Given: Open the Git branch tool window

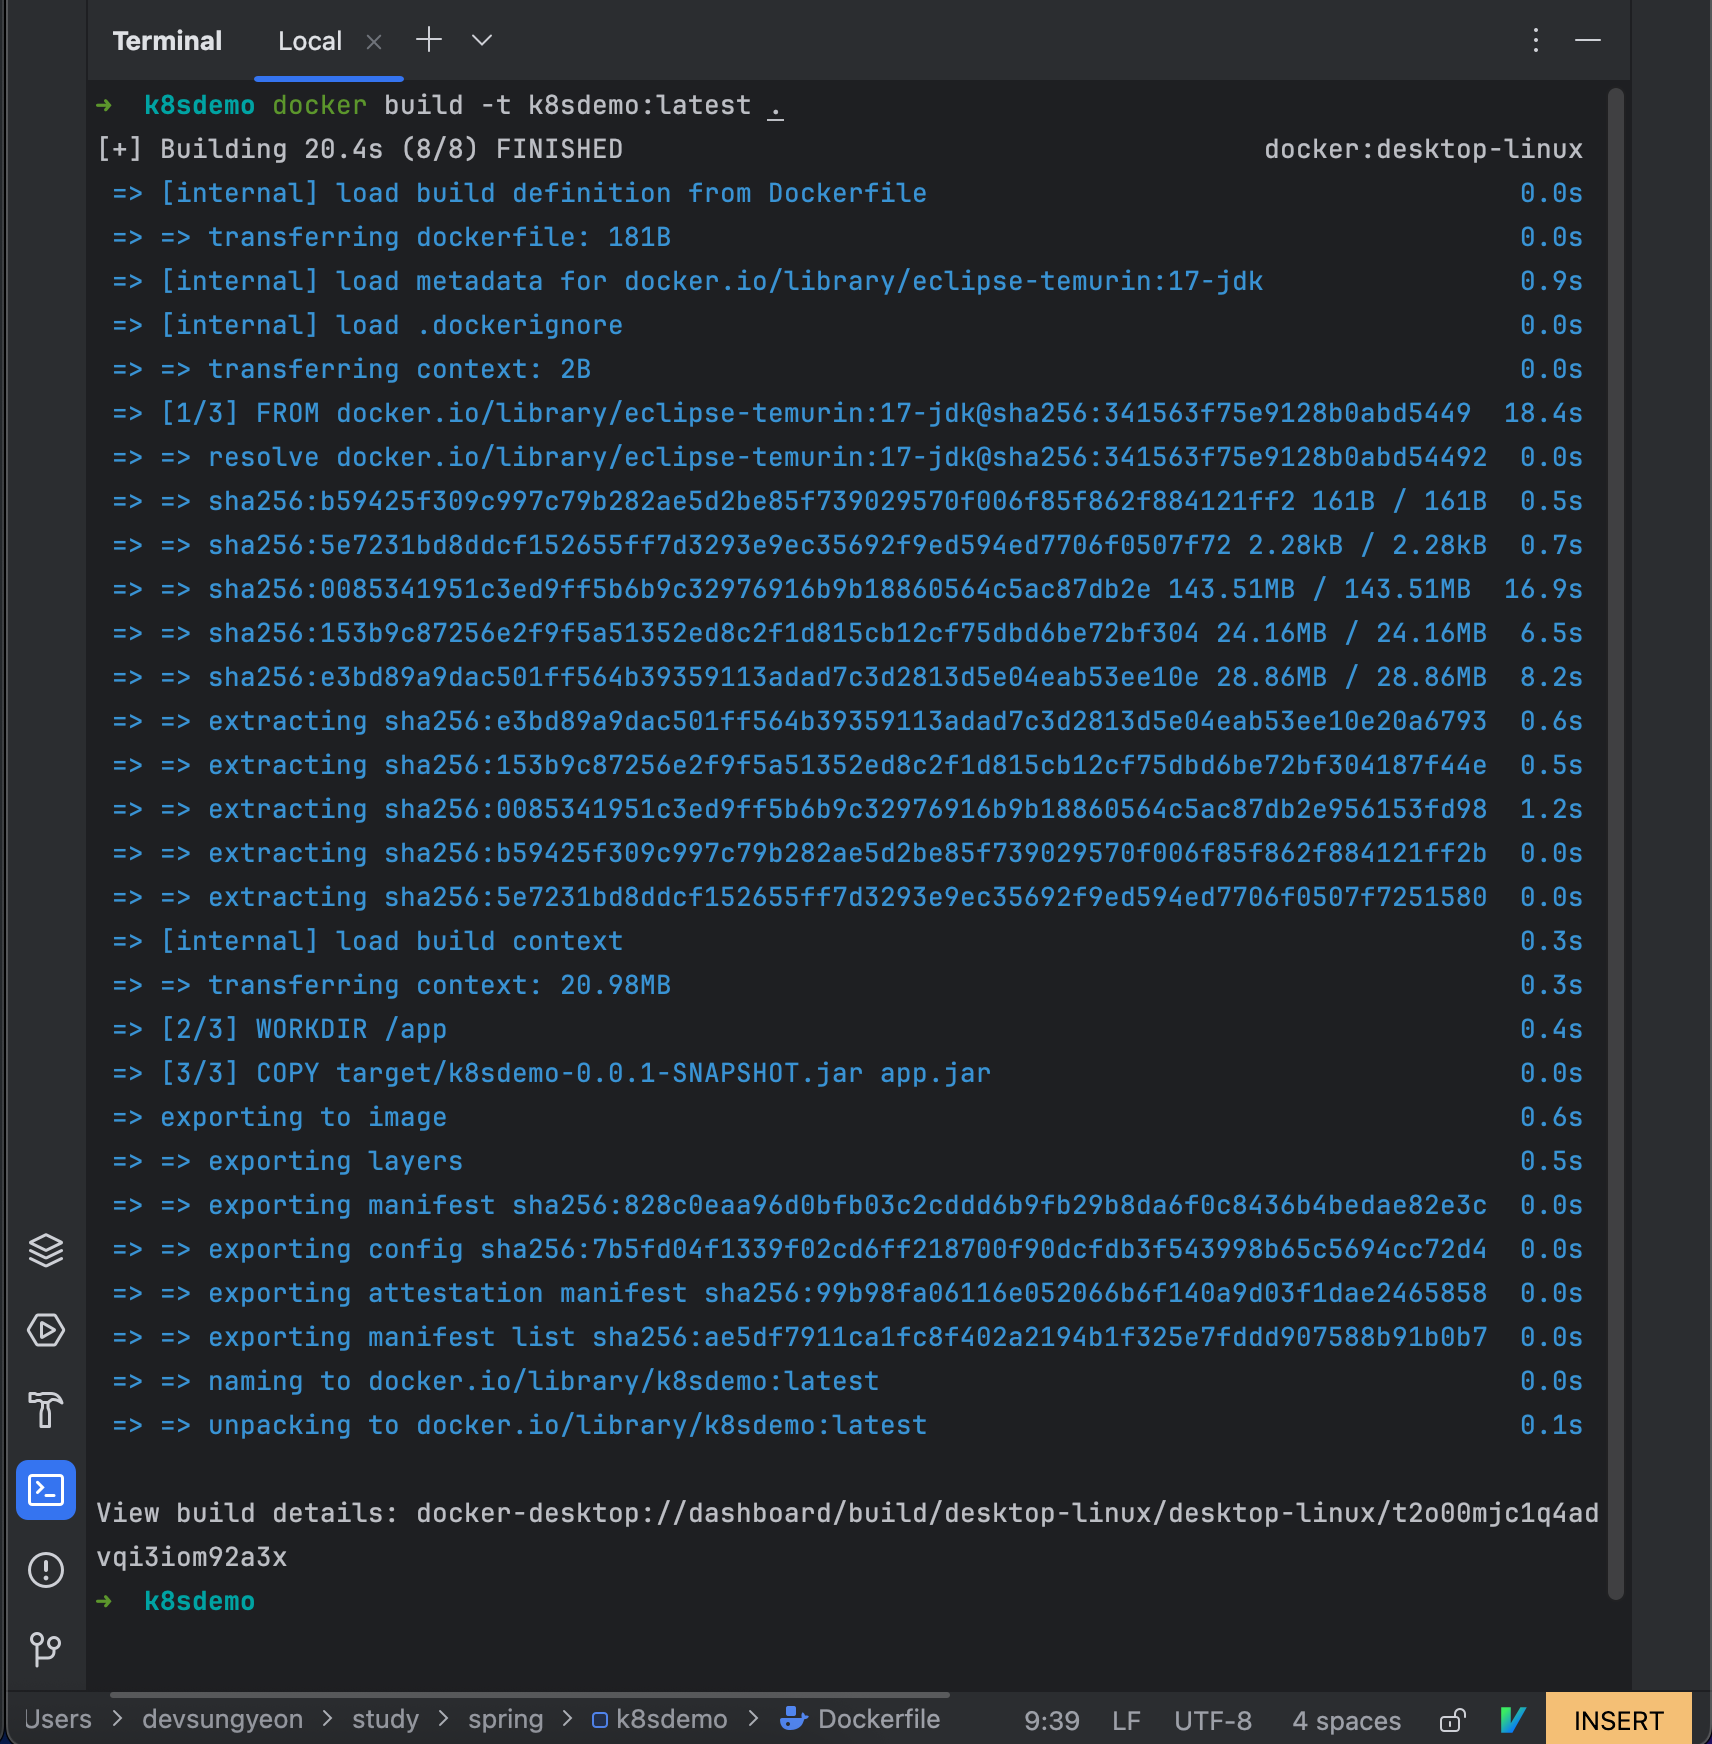Looking at the screenshot, I should pos(46,1648).
